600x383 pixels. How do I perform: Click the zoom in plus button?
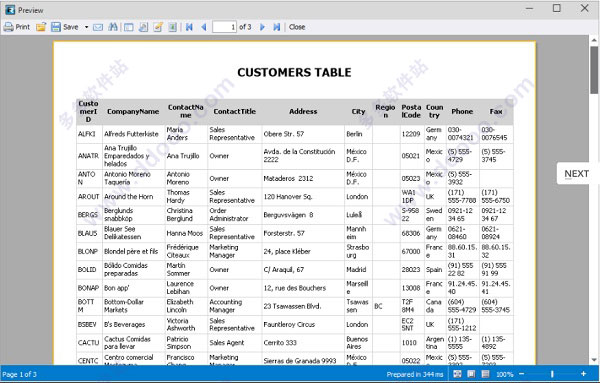[x=583, y=374]
